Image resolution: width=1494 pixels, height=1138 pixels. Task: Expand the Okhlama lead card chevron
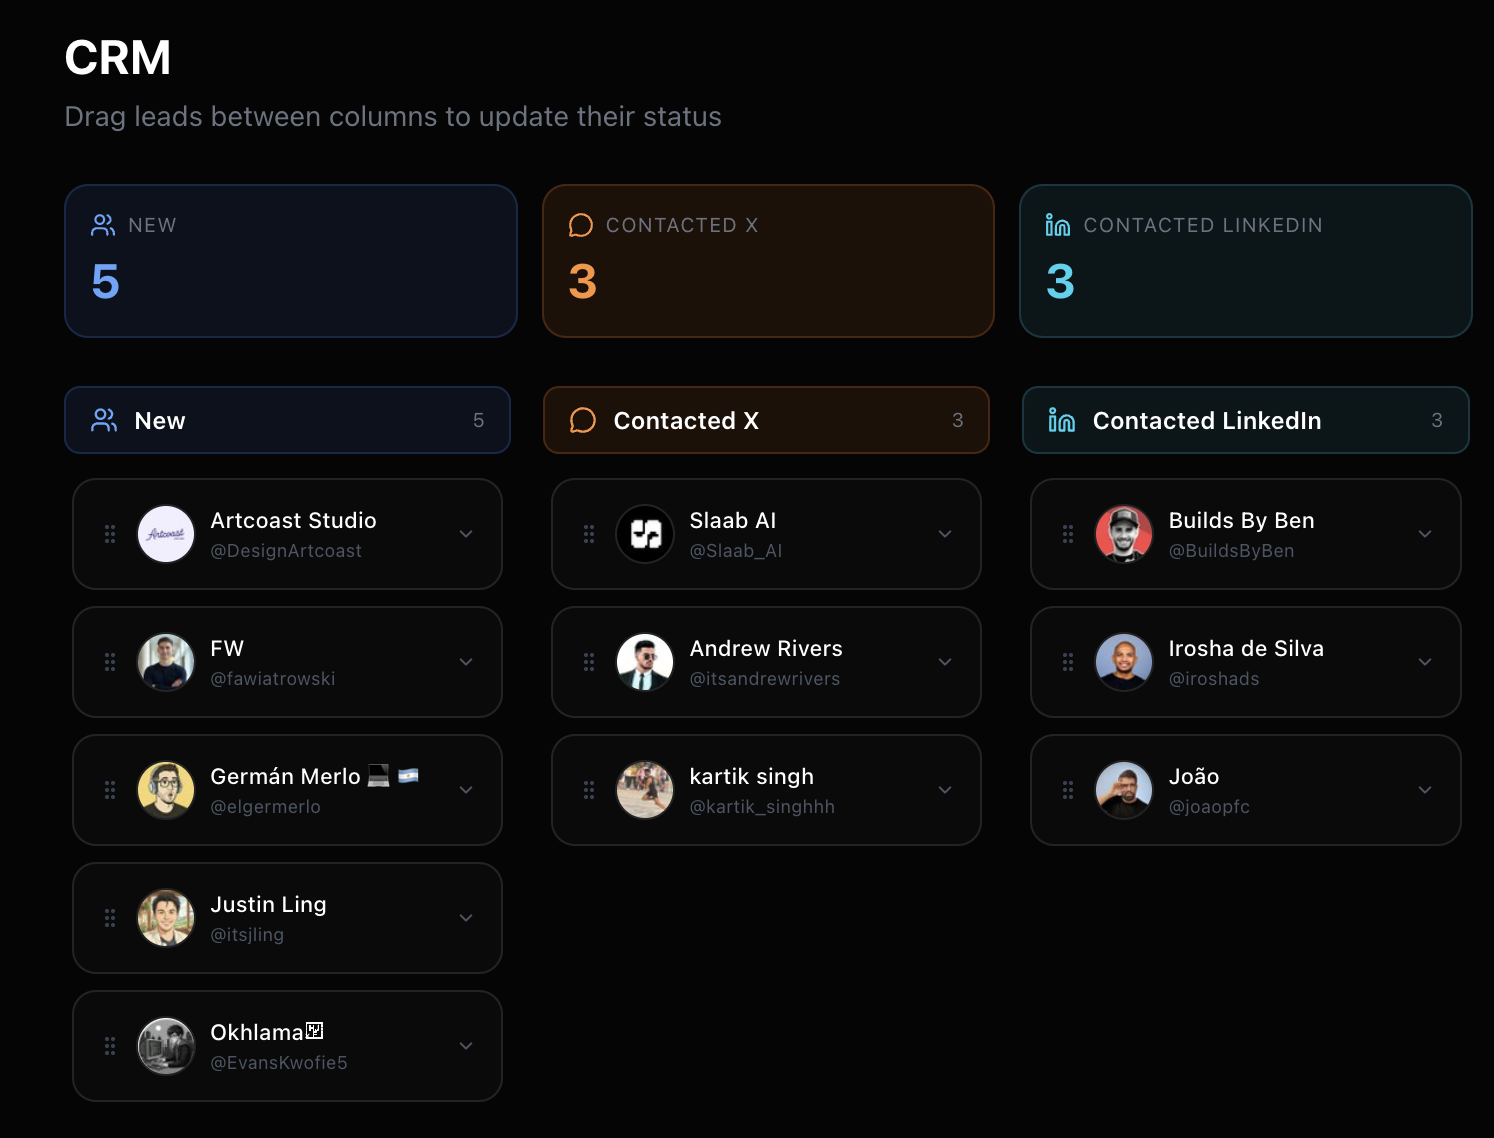pos(466,1046)
